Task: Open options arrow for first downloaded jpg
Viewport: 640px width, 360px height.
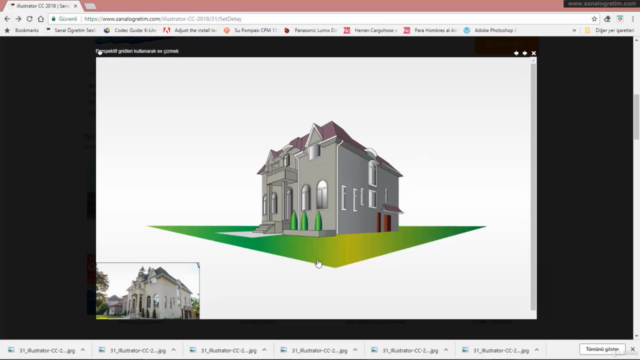Action: [83, 350]
